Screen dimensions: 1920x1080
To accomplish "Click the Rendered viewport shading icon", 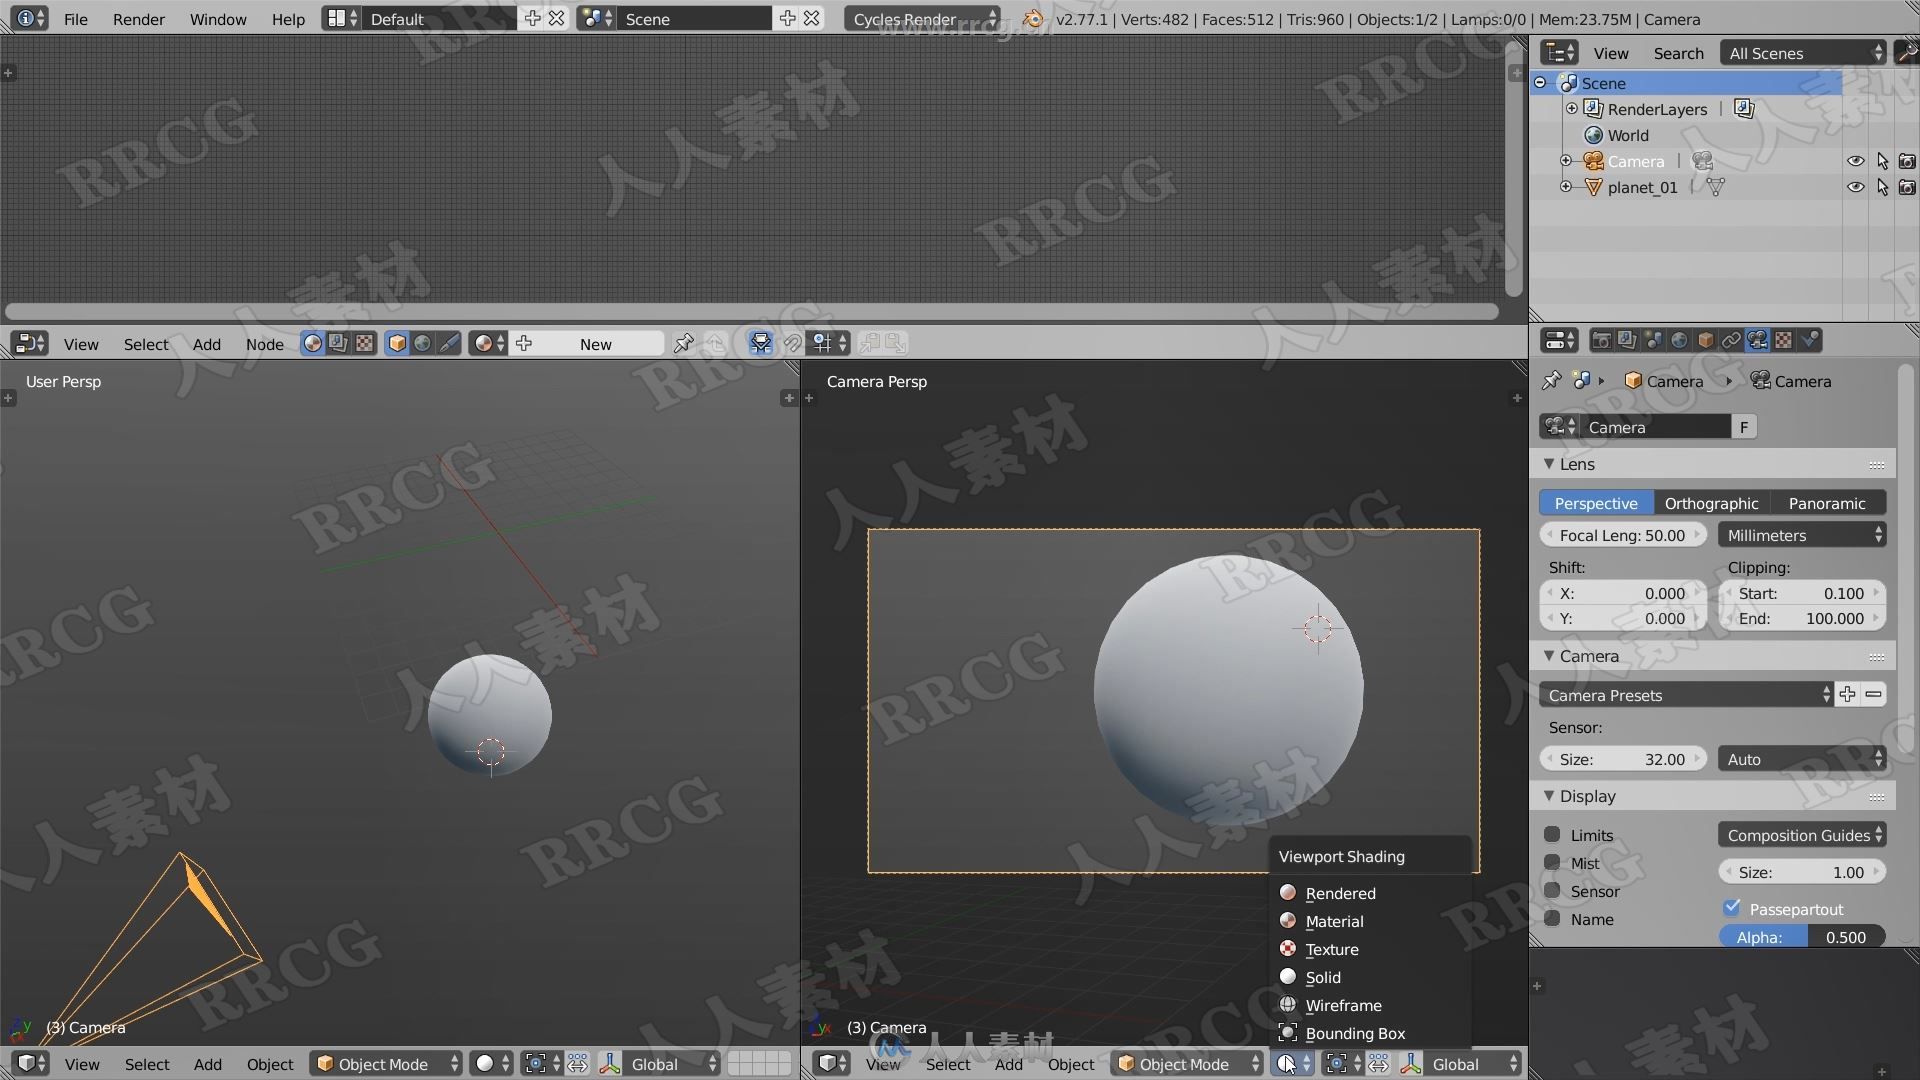I will 1286,891.
